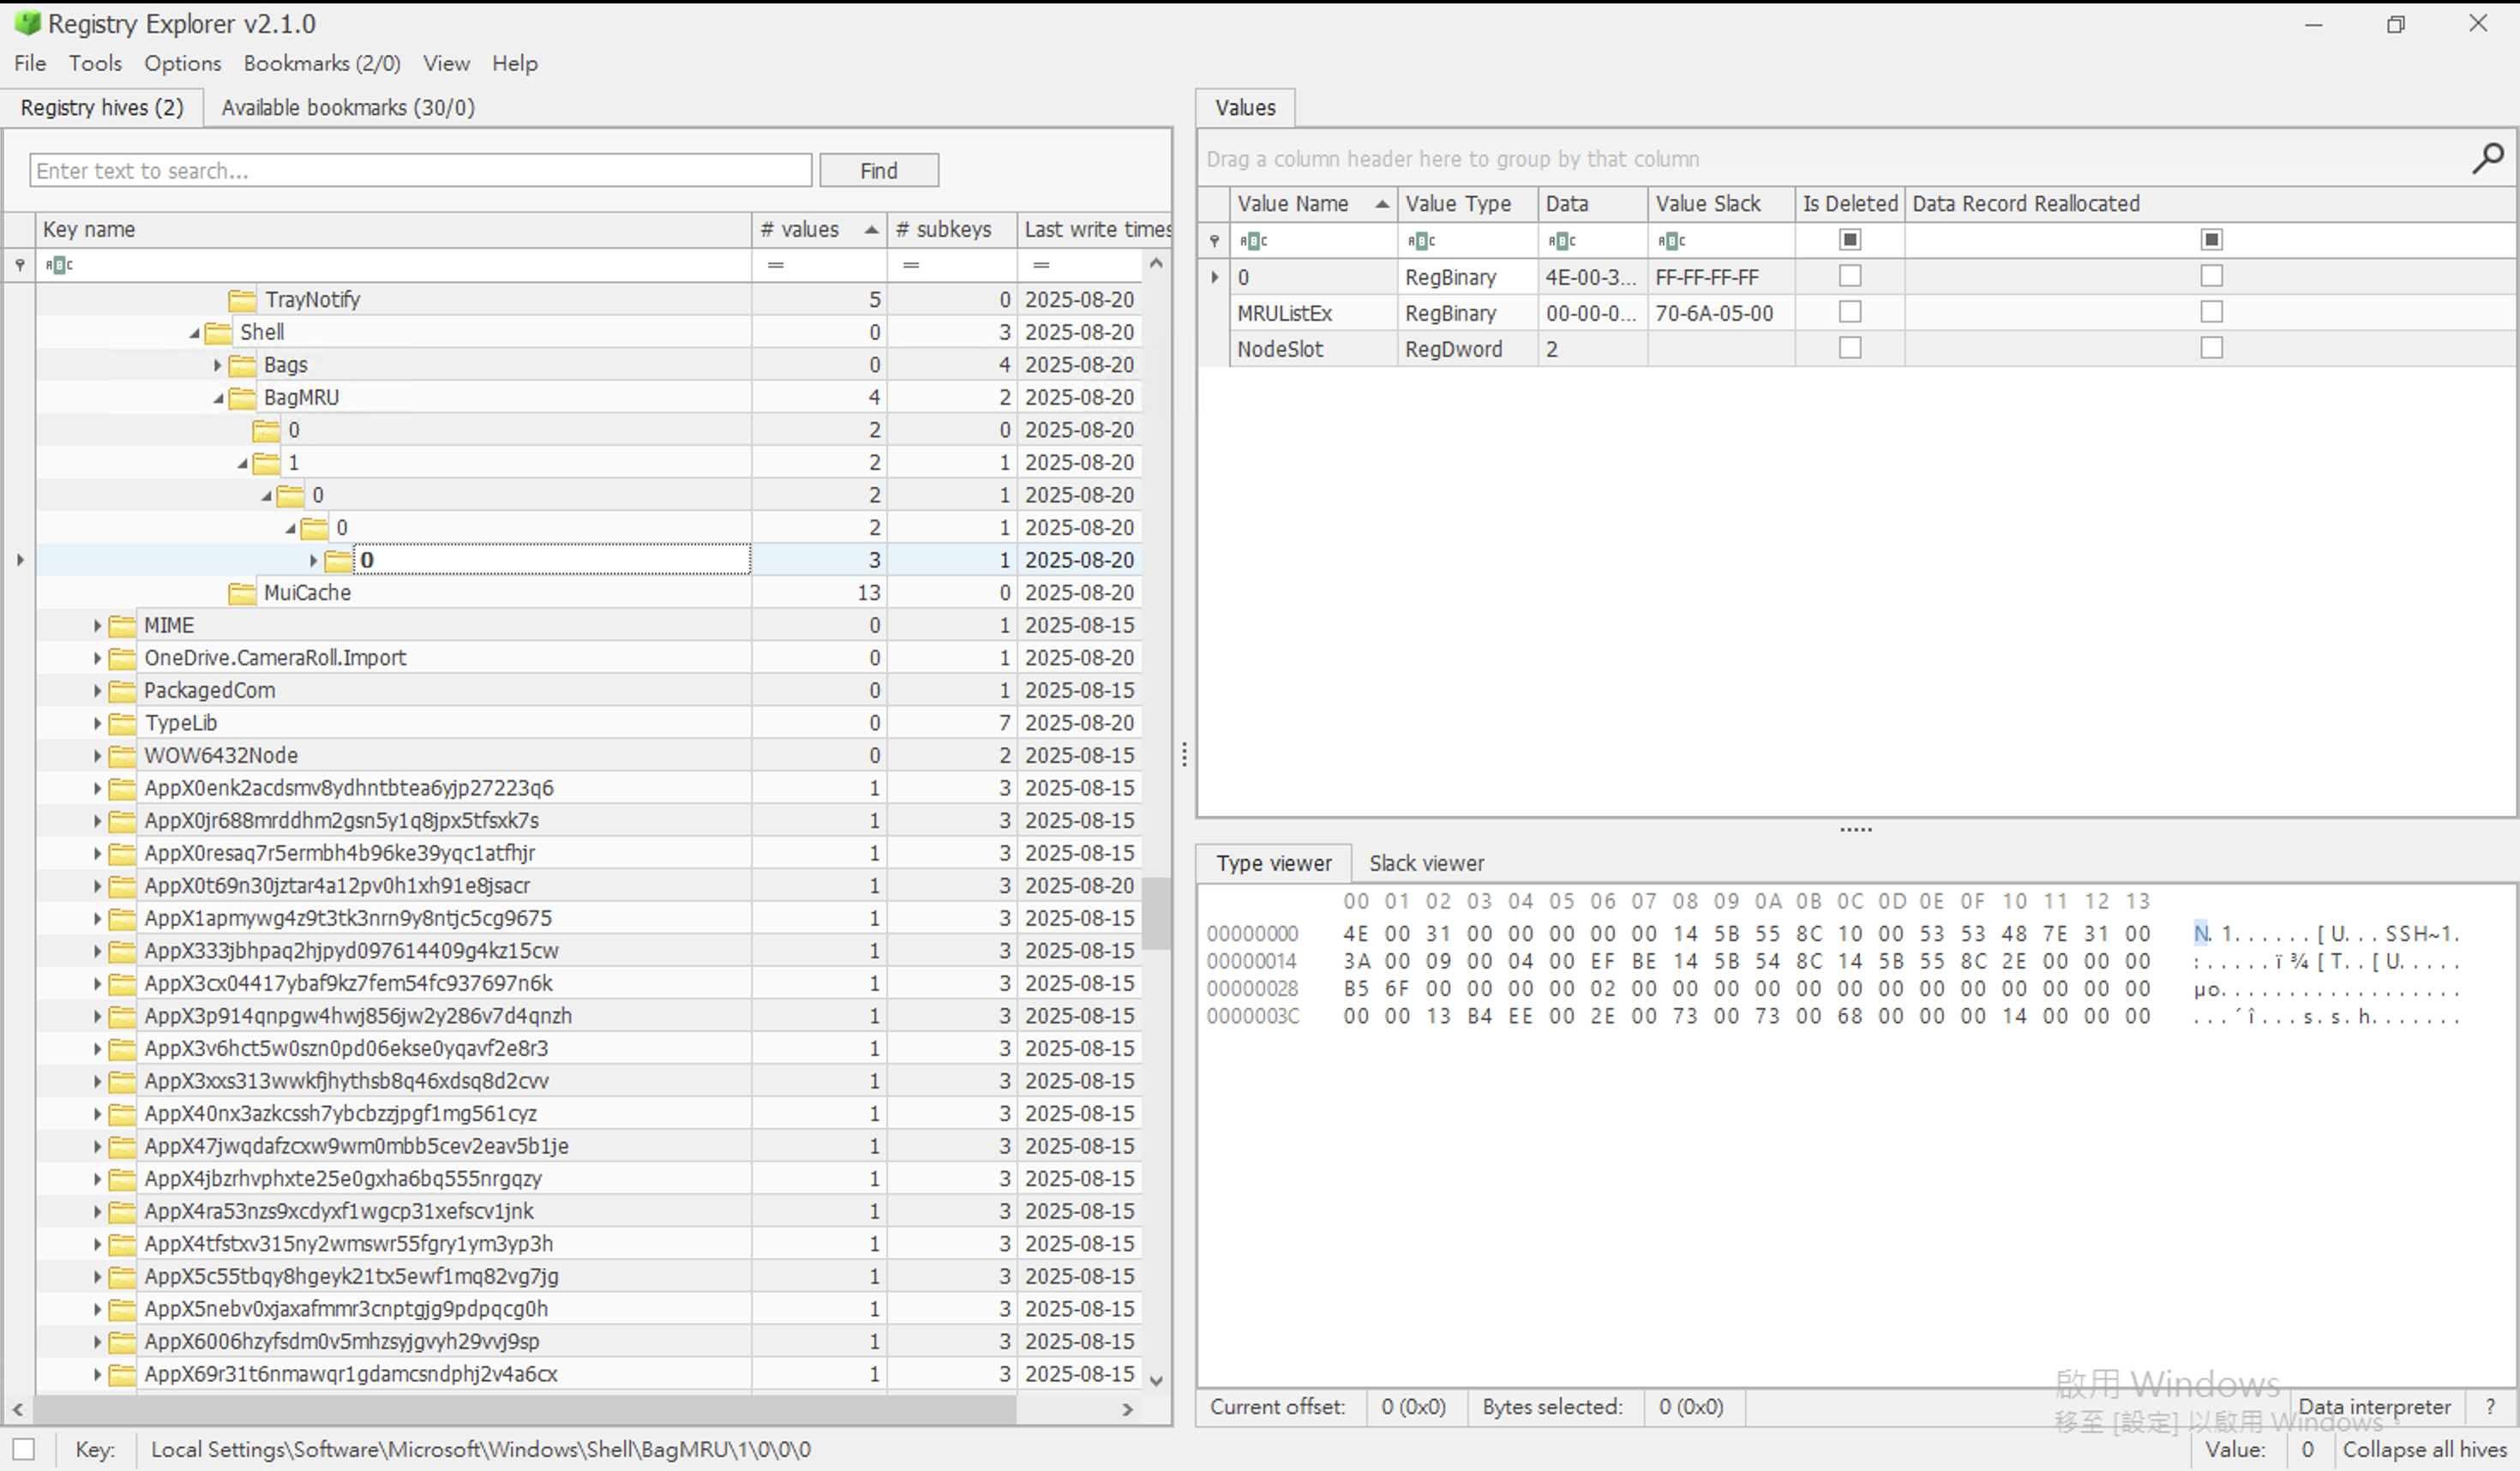Click the TrayNotify folder icon
Screen dimensions: 2520x1471
coord(241,300)
